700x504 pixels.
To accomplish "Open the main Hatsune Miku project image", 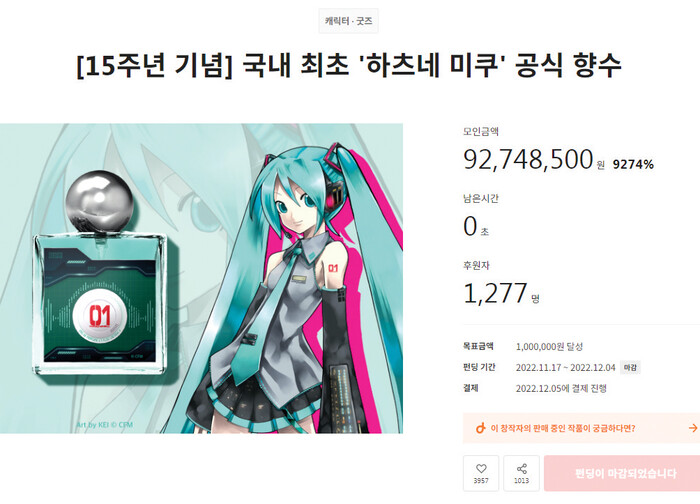I will coord(201,278).
